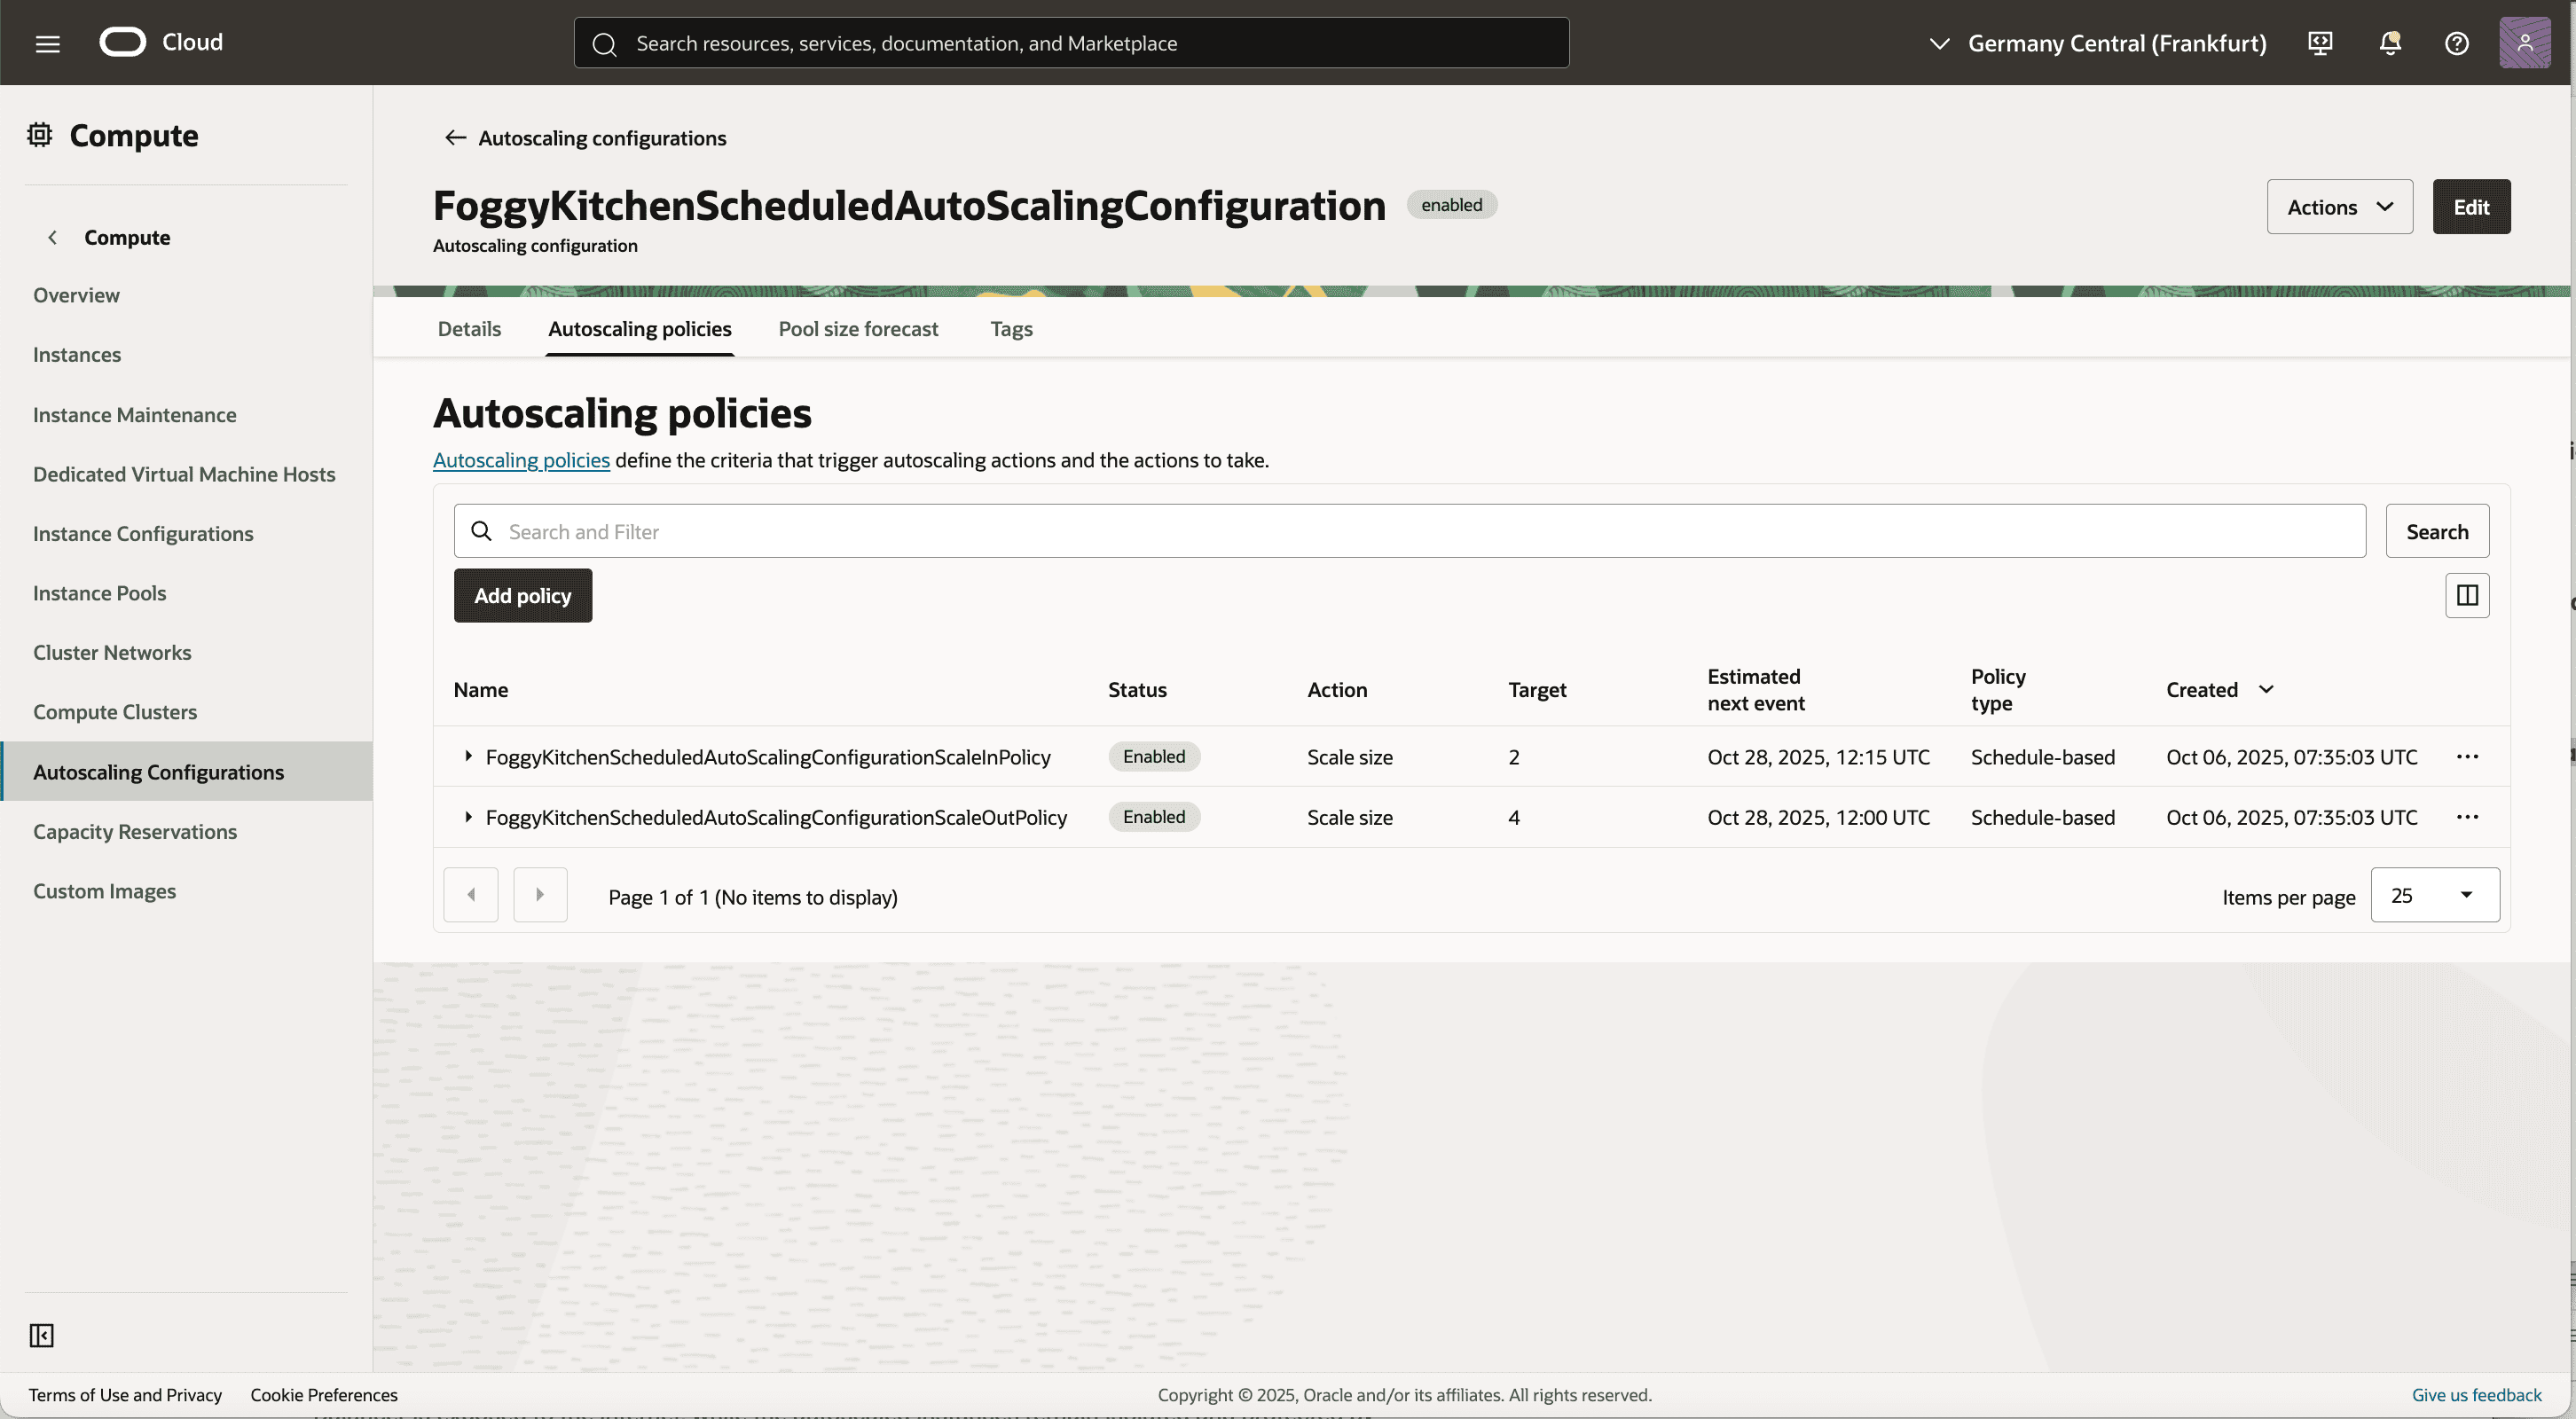Open Cookie Preferences
Screen dimensions: 2576x1419
click(x=324, y=1395)
